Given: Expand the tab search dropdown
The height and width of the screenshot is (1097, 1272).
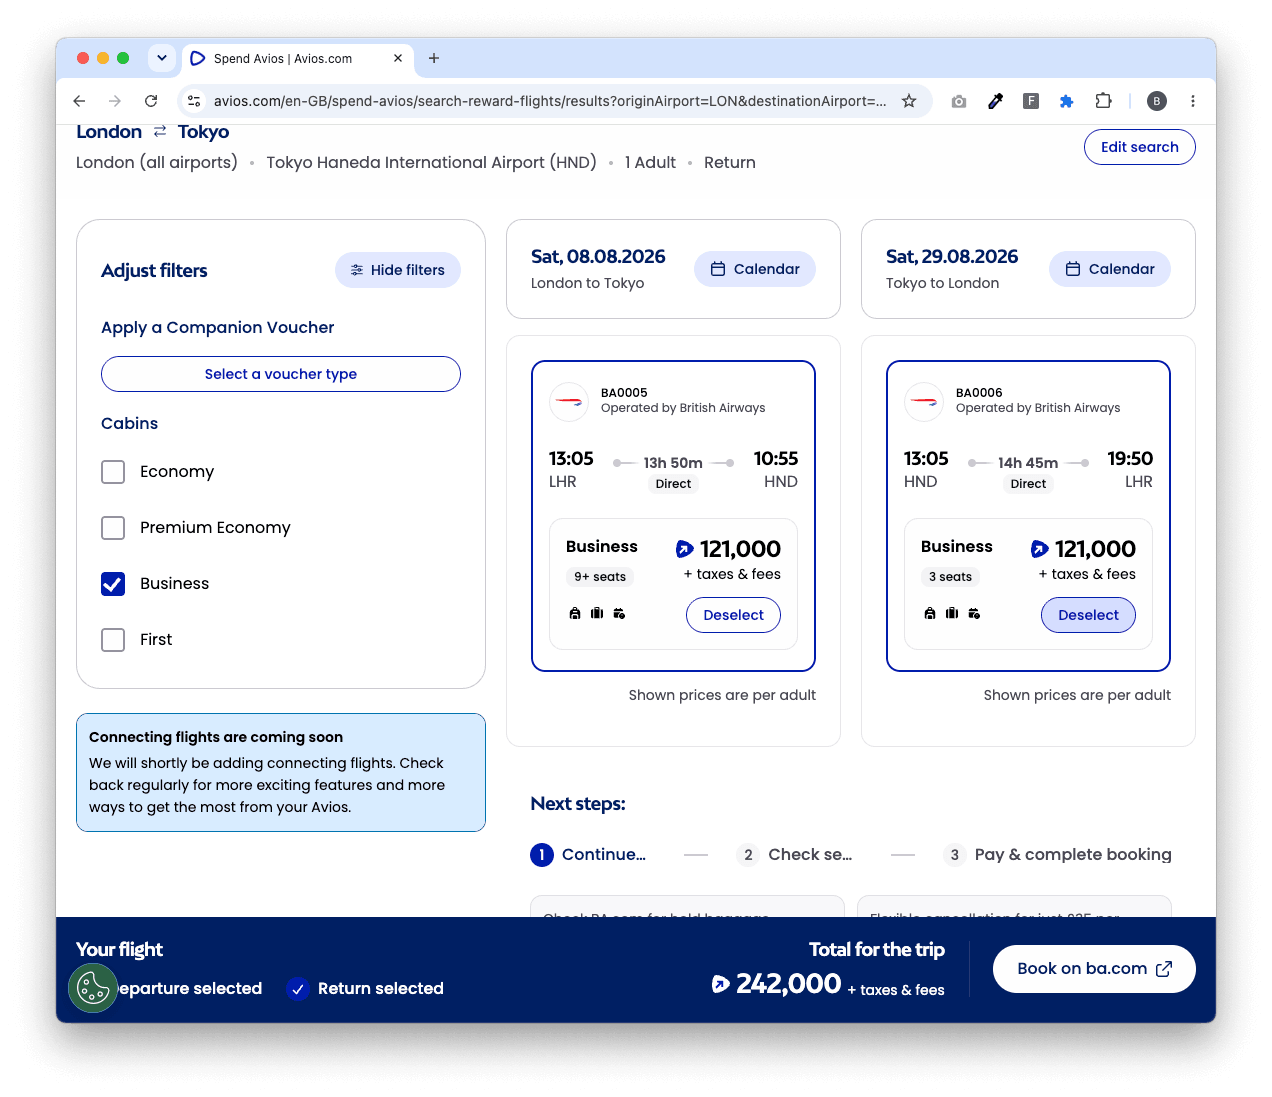Looking at the screenshot, I should 162,58.
